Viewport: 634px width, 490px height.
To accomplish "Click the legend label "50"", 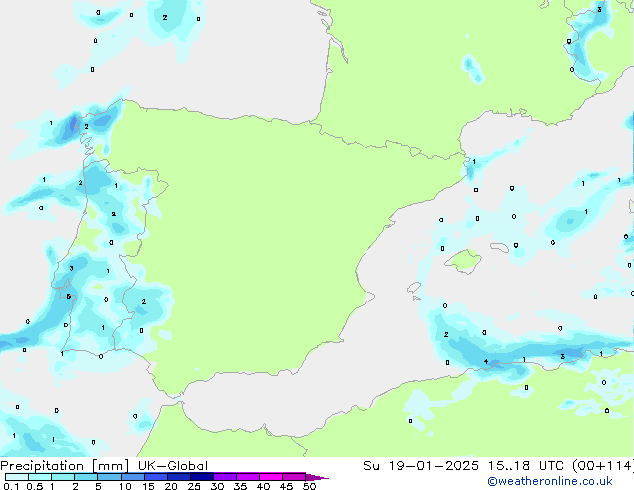I will click(x=310, y=486).
